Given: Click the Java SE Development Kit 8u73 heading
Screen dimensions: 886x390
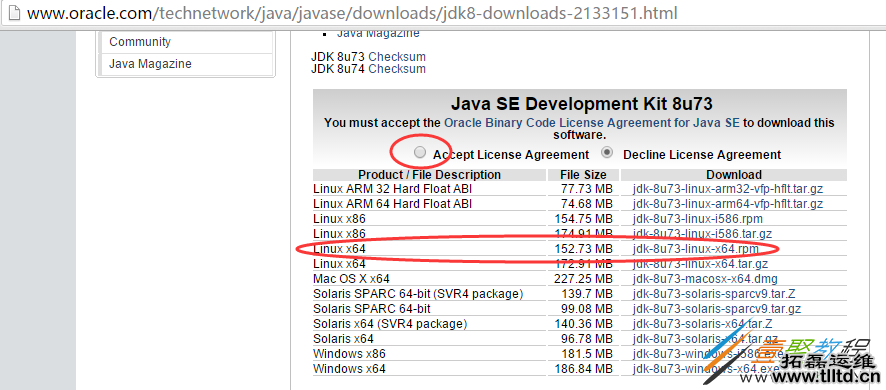Looking at the screenshot, I should (581, 104).
